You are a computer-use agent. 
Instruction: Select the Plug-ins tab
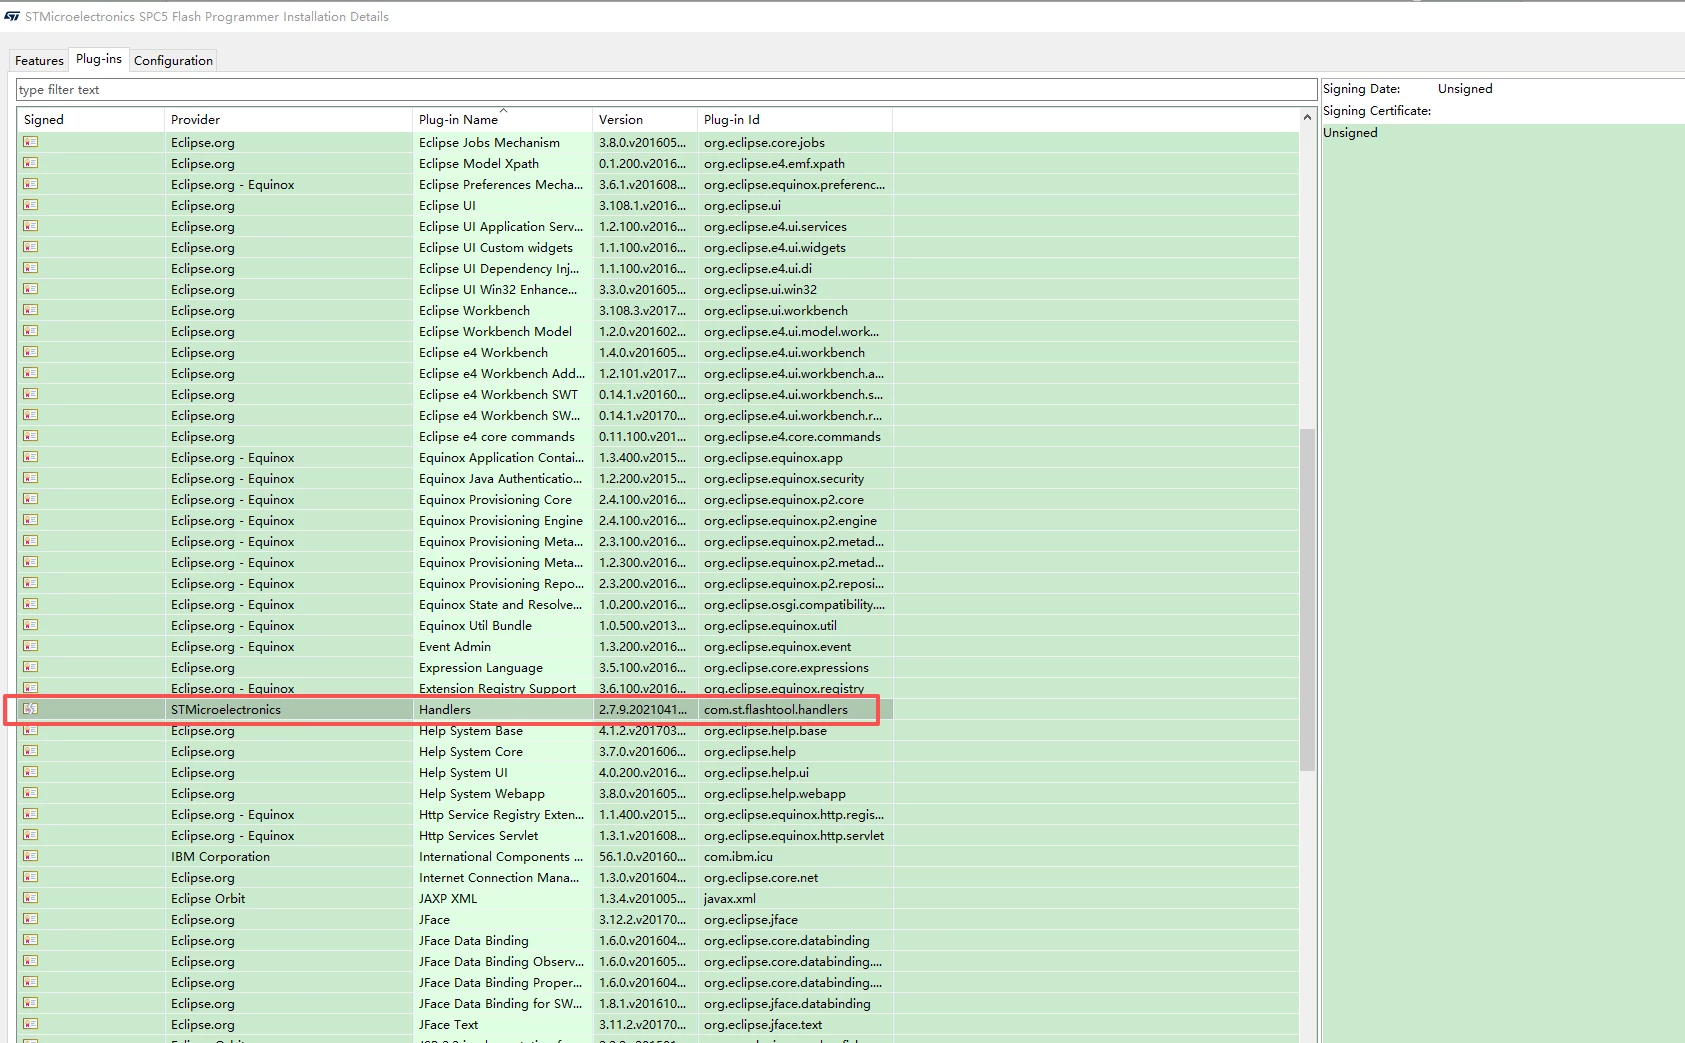99,59
